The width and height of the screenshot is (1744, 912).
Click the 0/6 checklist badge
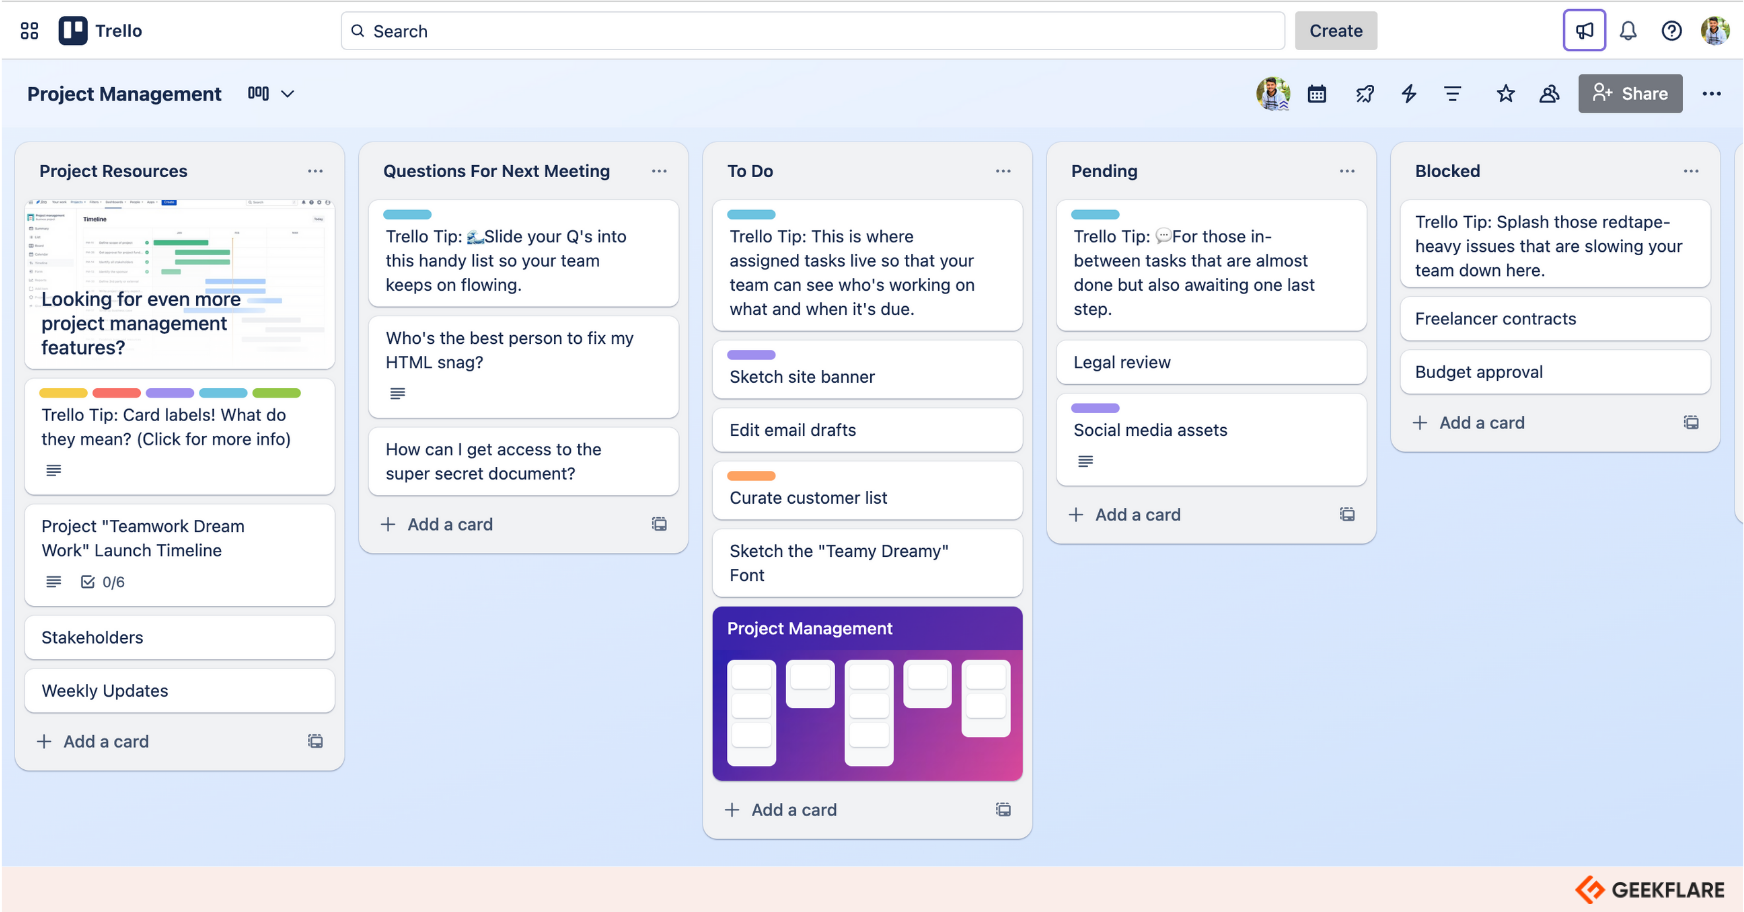(103, 582)
